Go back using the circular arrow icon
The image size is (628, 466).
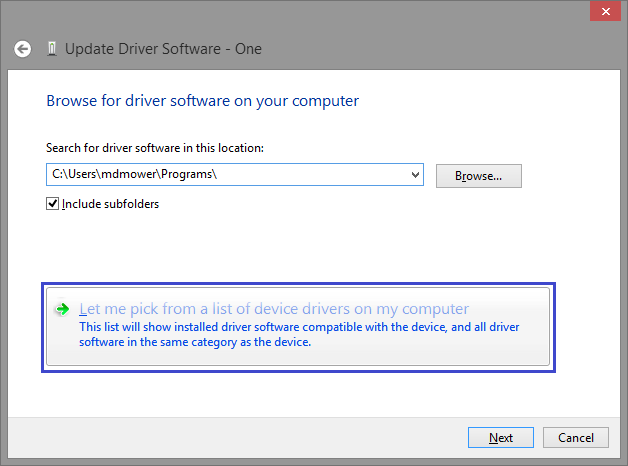click(x=22, y=49)
